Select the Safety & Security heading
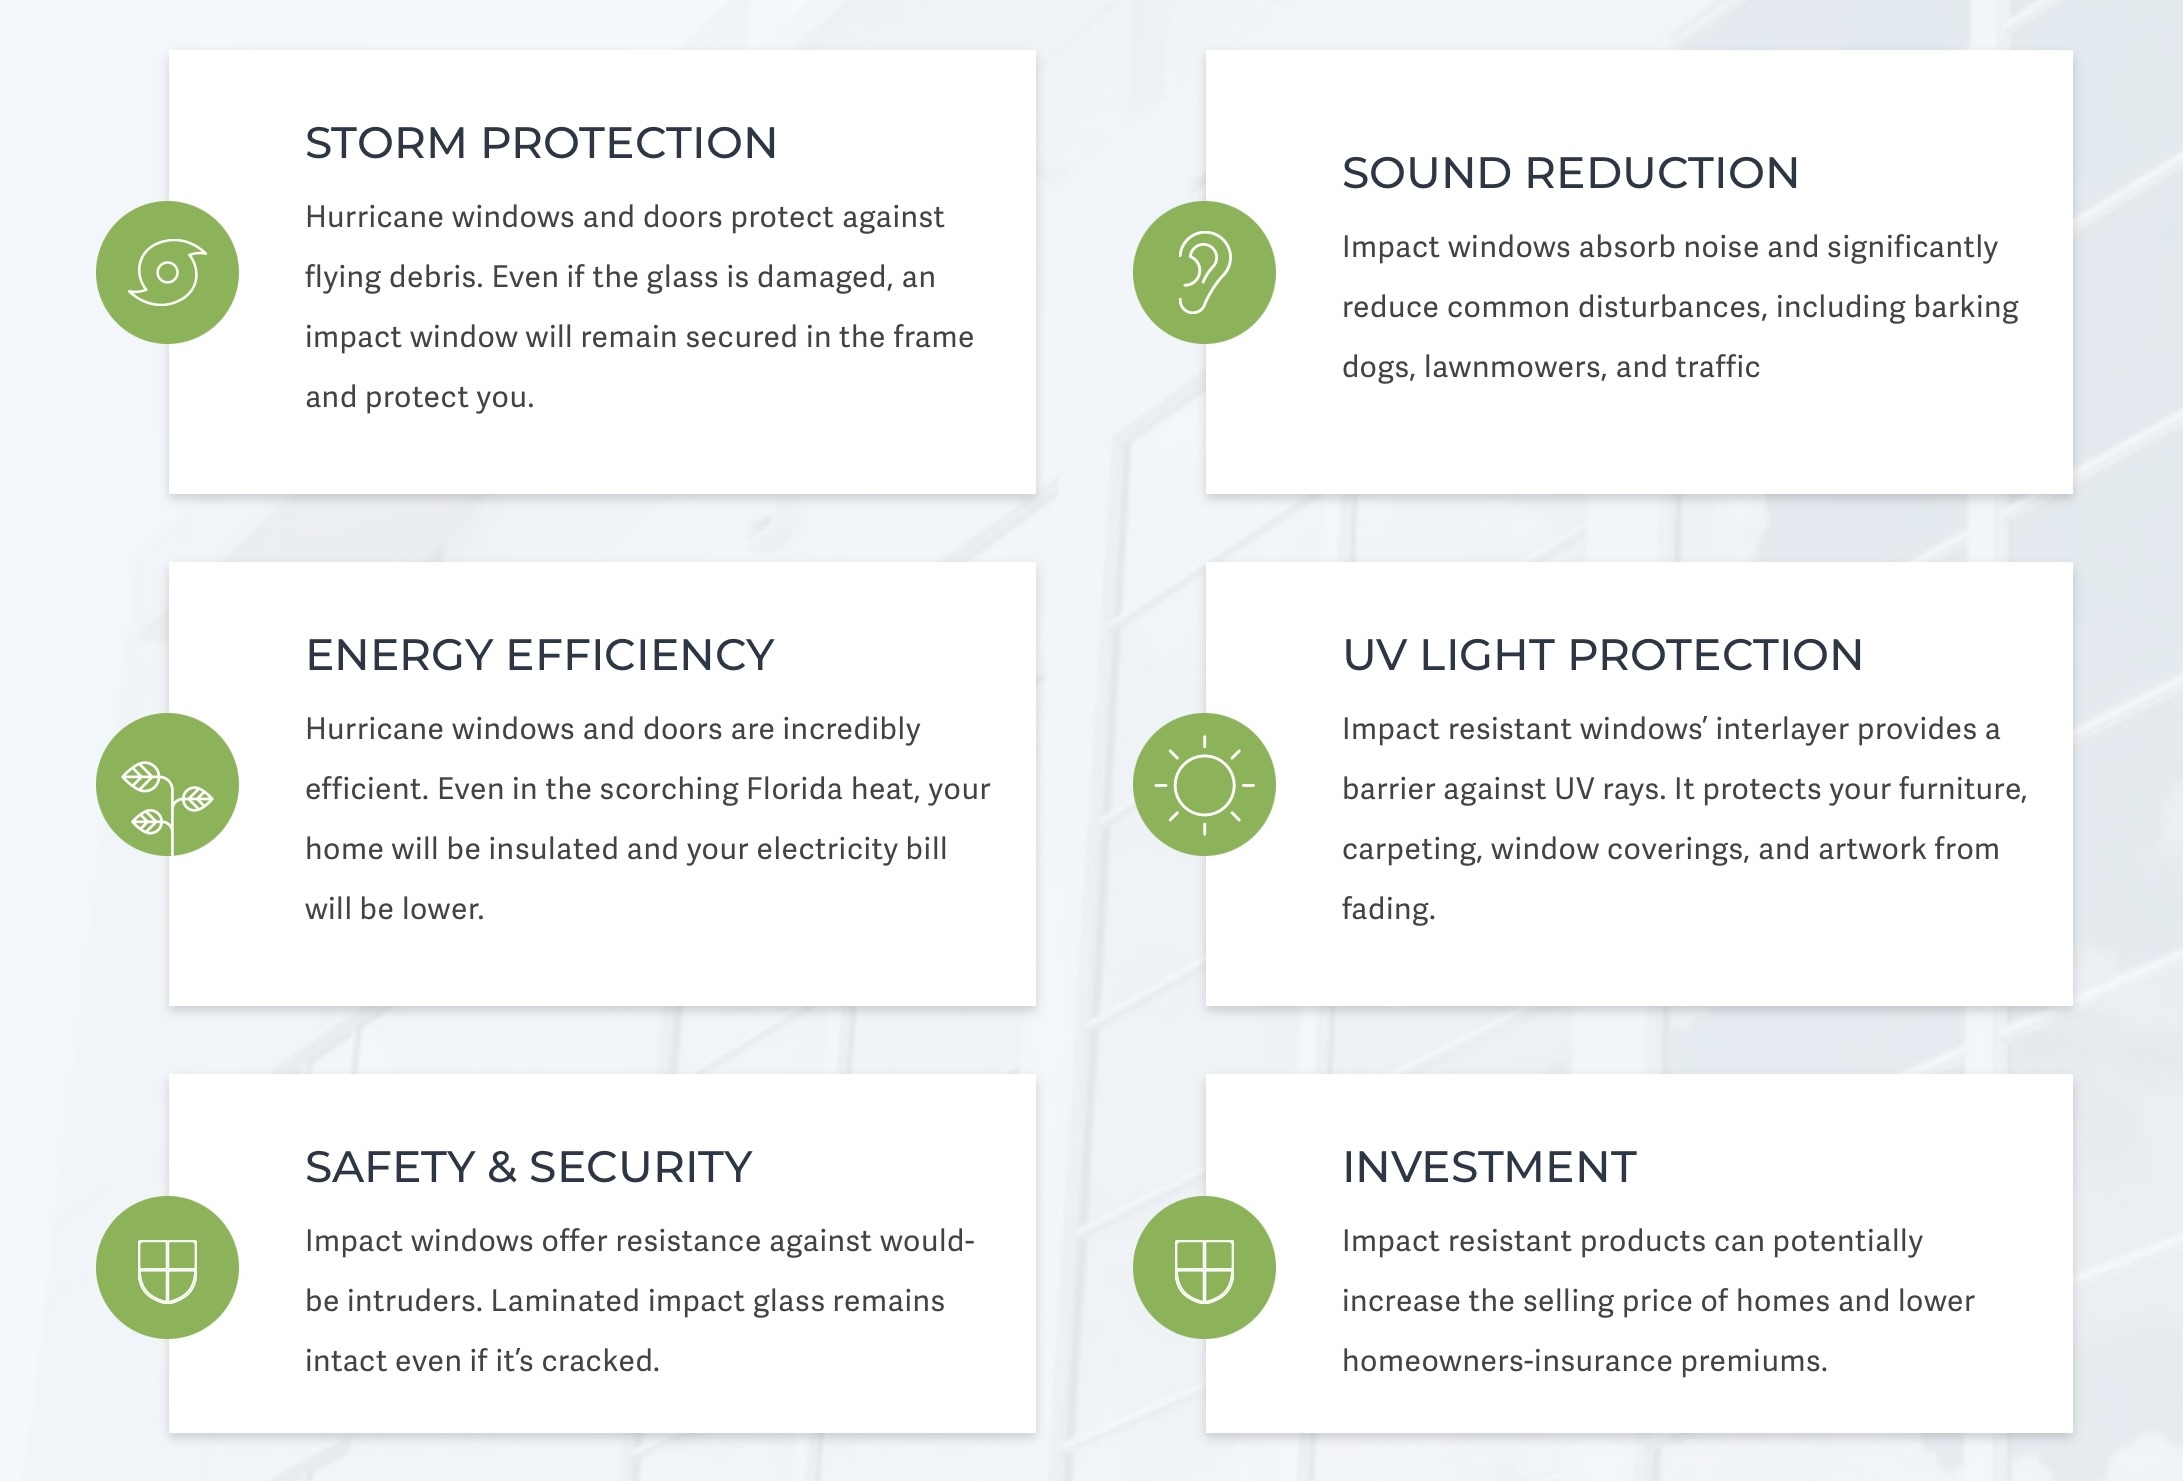This screenshot has width=2183, height=1481. (x=528, y=1167)
